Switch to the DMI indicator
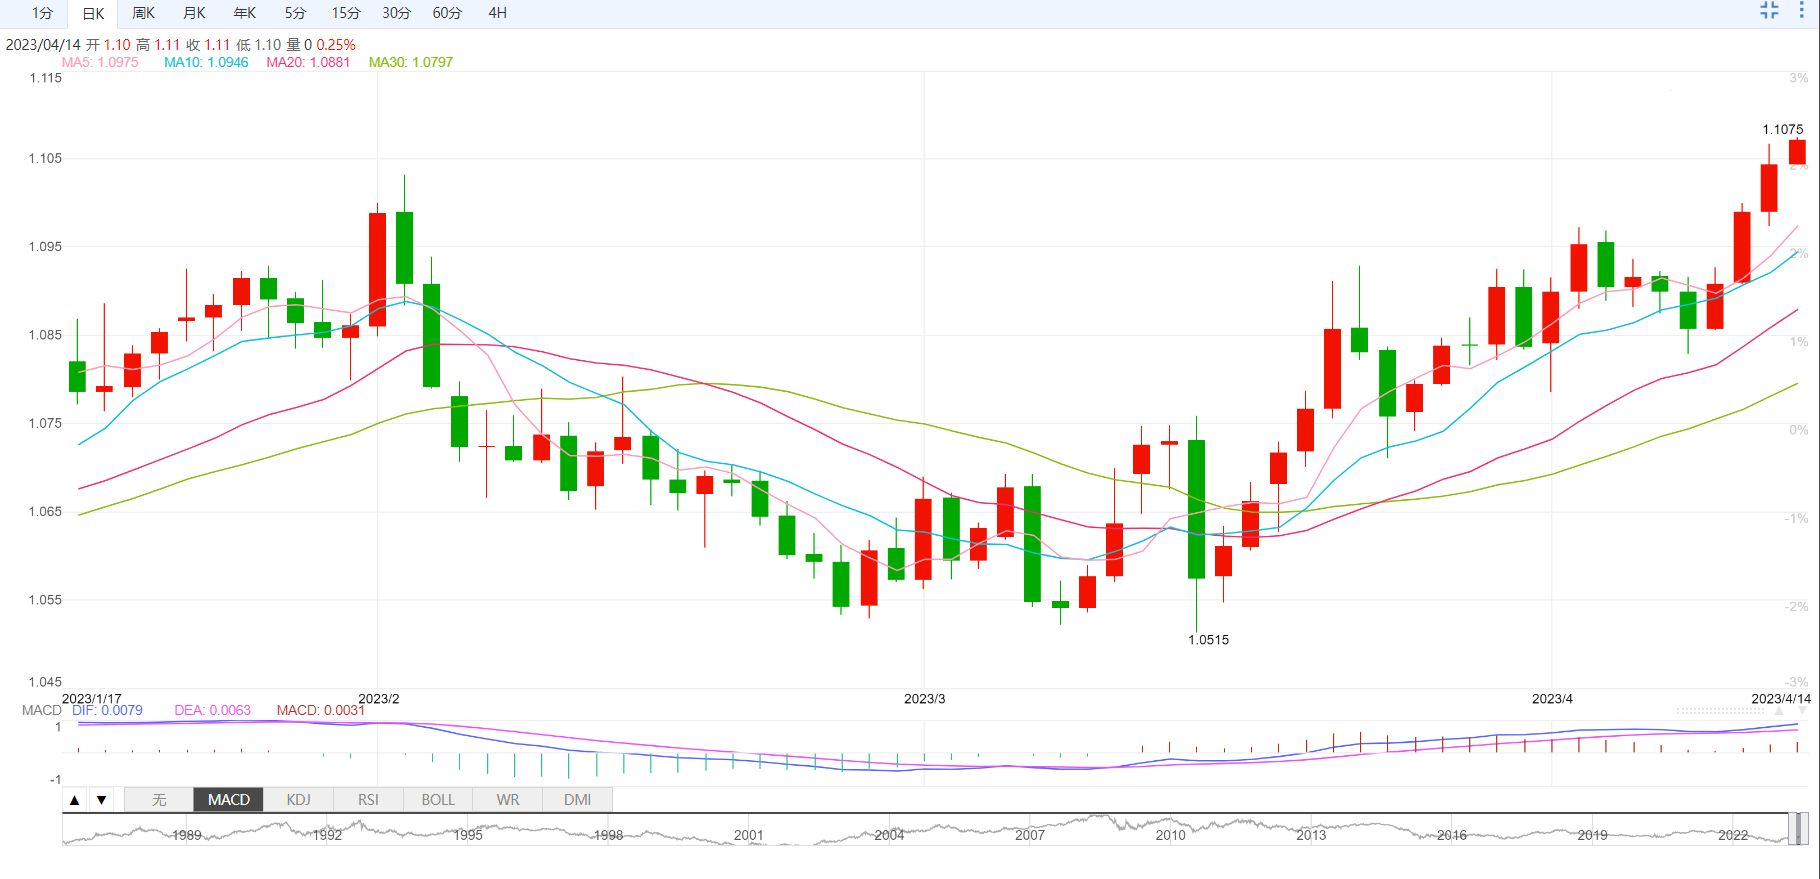 pyautogui.click(x=577, y=800)
